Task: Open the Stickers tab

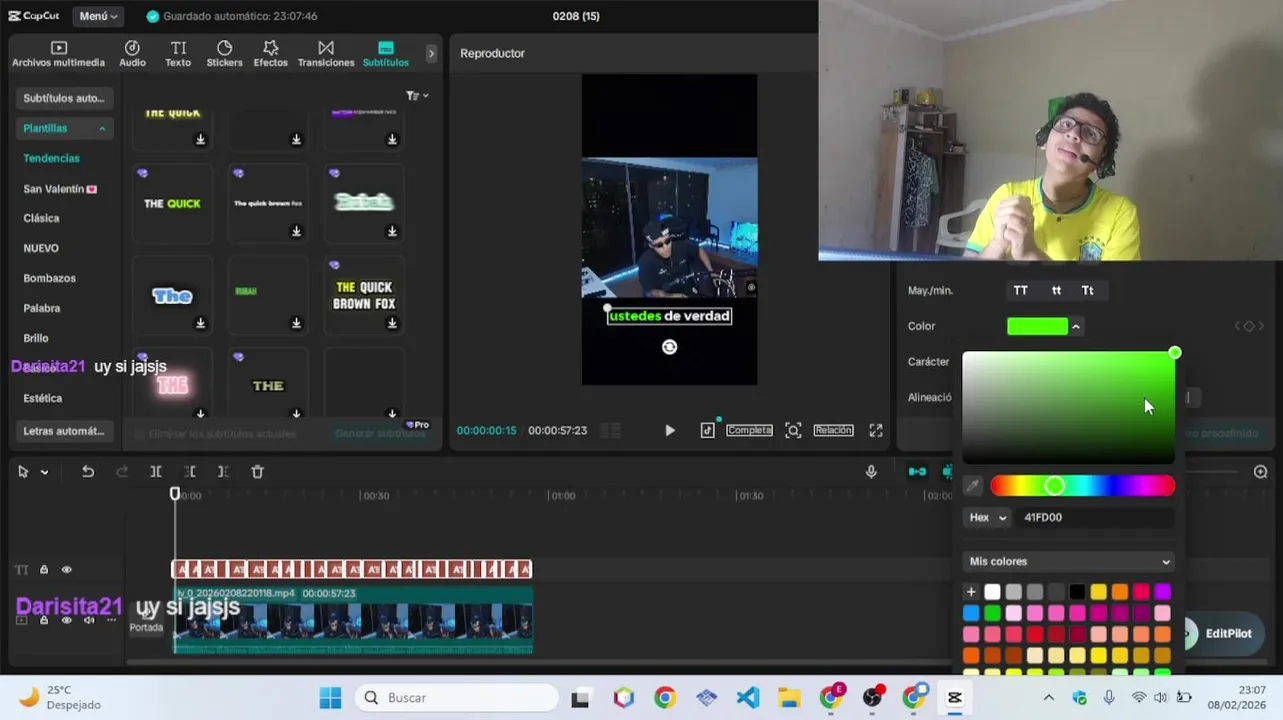Action: pos(224,54)
